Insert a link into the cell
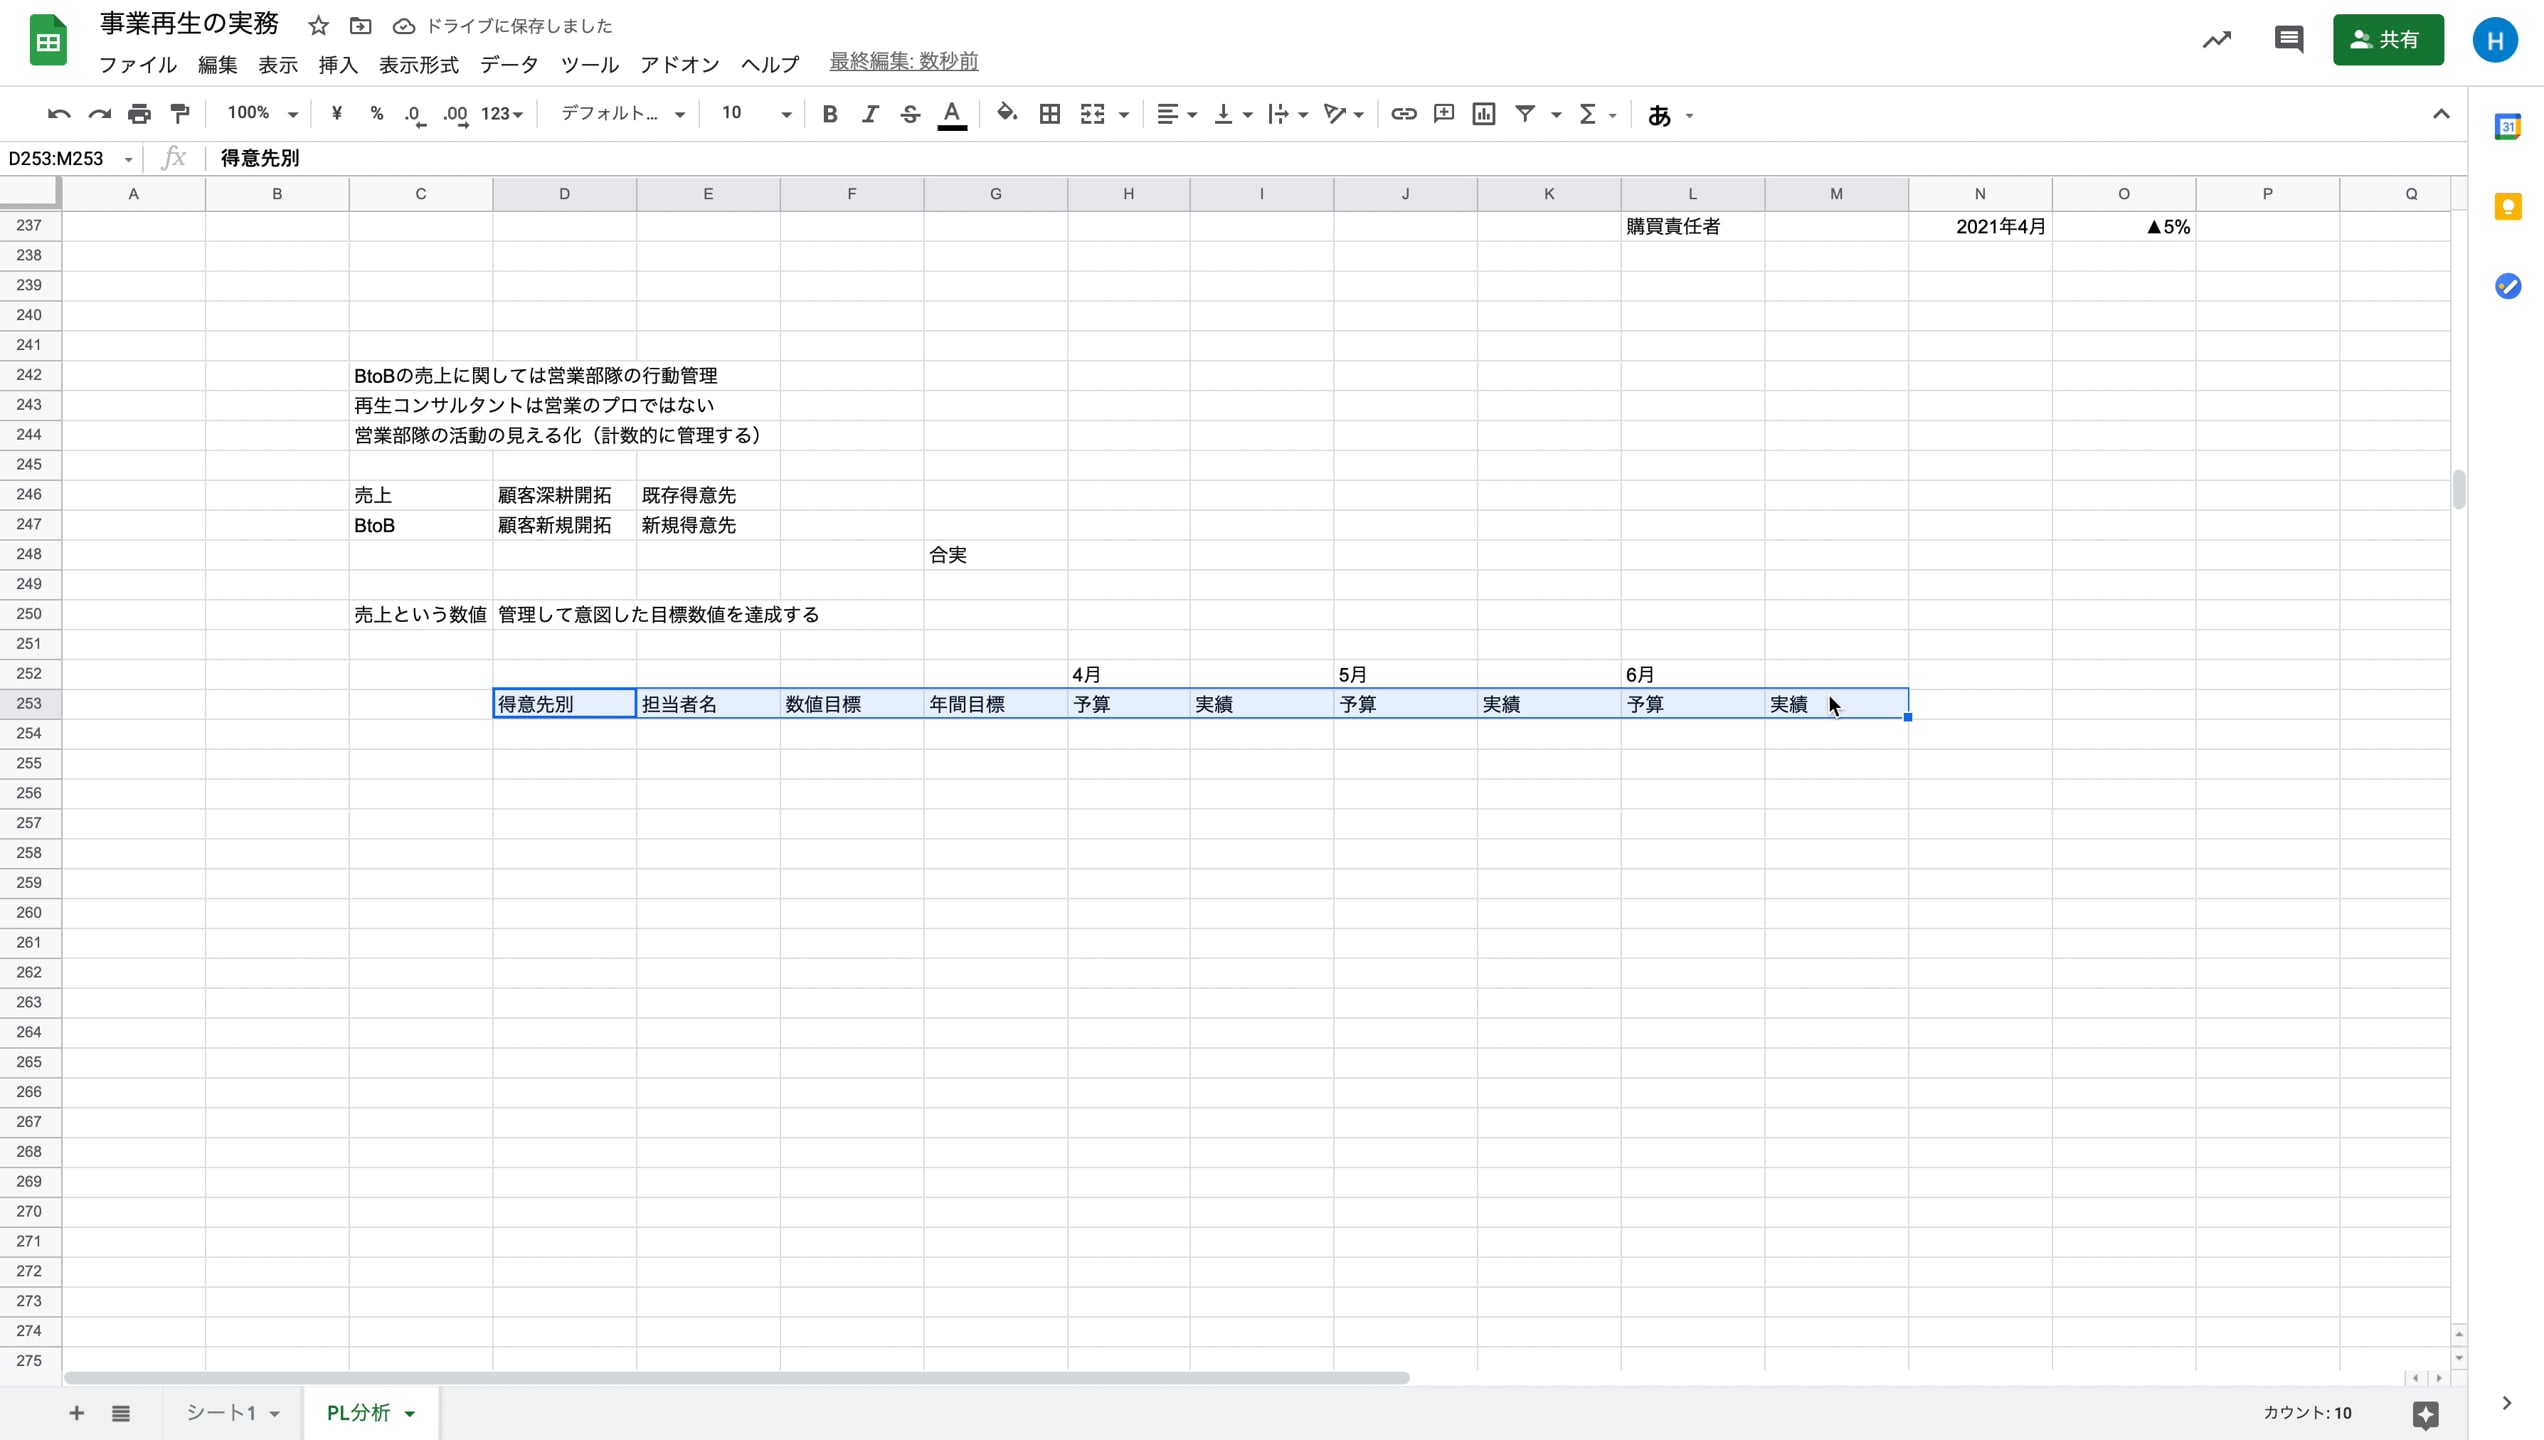Screen dimensions: 2544x1440 (1403, 113)
